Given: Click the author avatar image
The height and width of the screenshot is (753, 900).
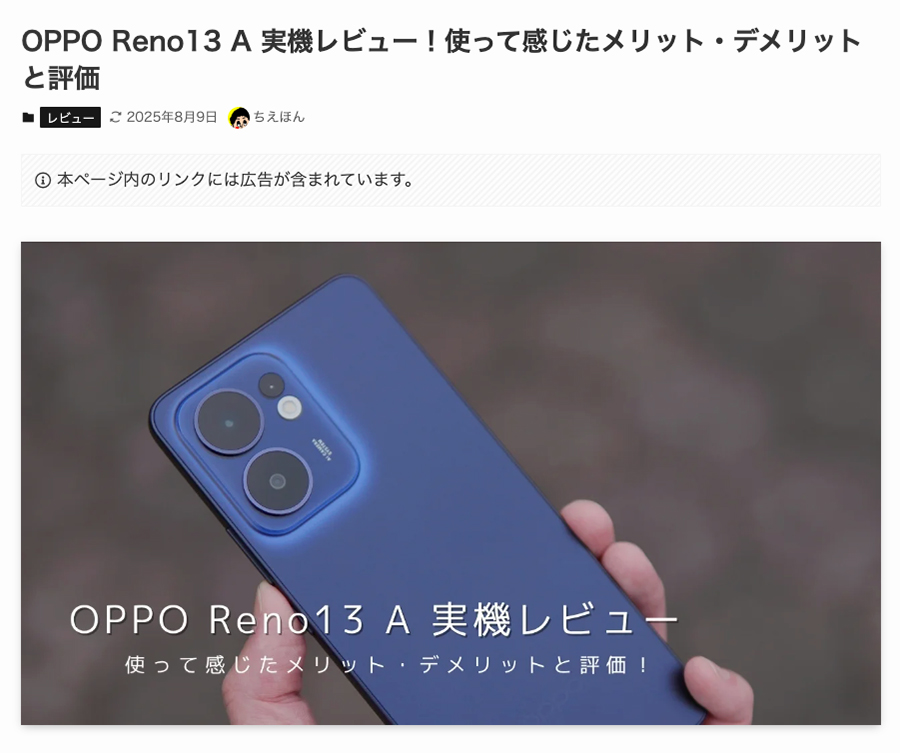Looking at the screenshot, I should click(239, 118).
